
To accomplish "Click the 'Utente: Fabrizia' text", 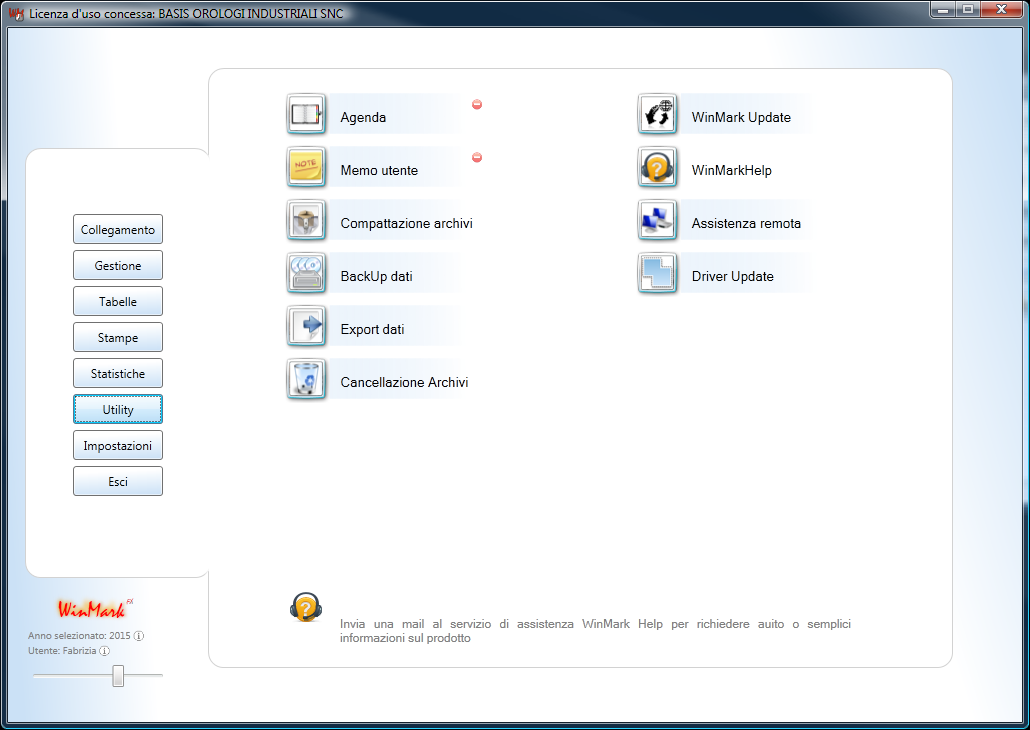I will (x=62, y=651).
